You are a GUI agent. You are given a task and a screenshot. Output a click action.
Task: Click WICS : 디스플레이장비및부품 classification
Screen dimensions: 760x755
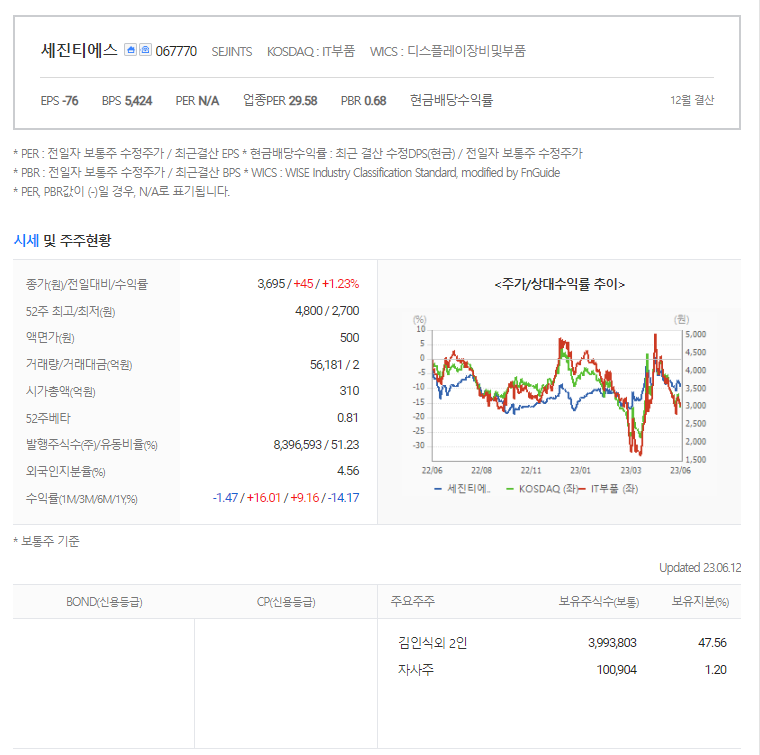(x=447, y=51)
